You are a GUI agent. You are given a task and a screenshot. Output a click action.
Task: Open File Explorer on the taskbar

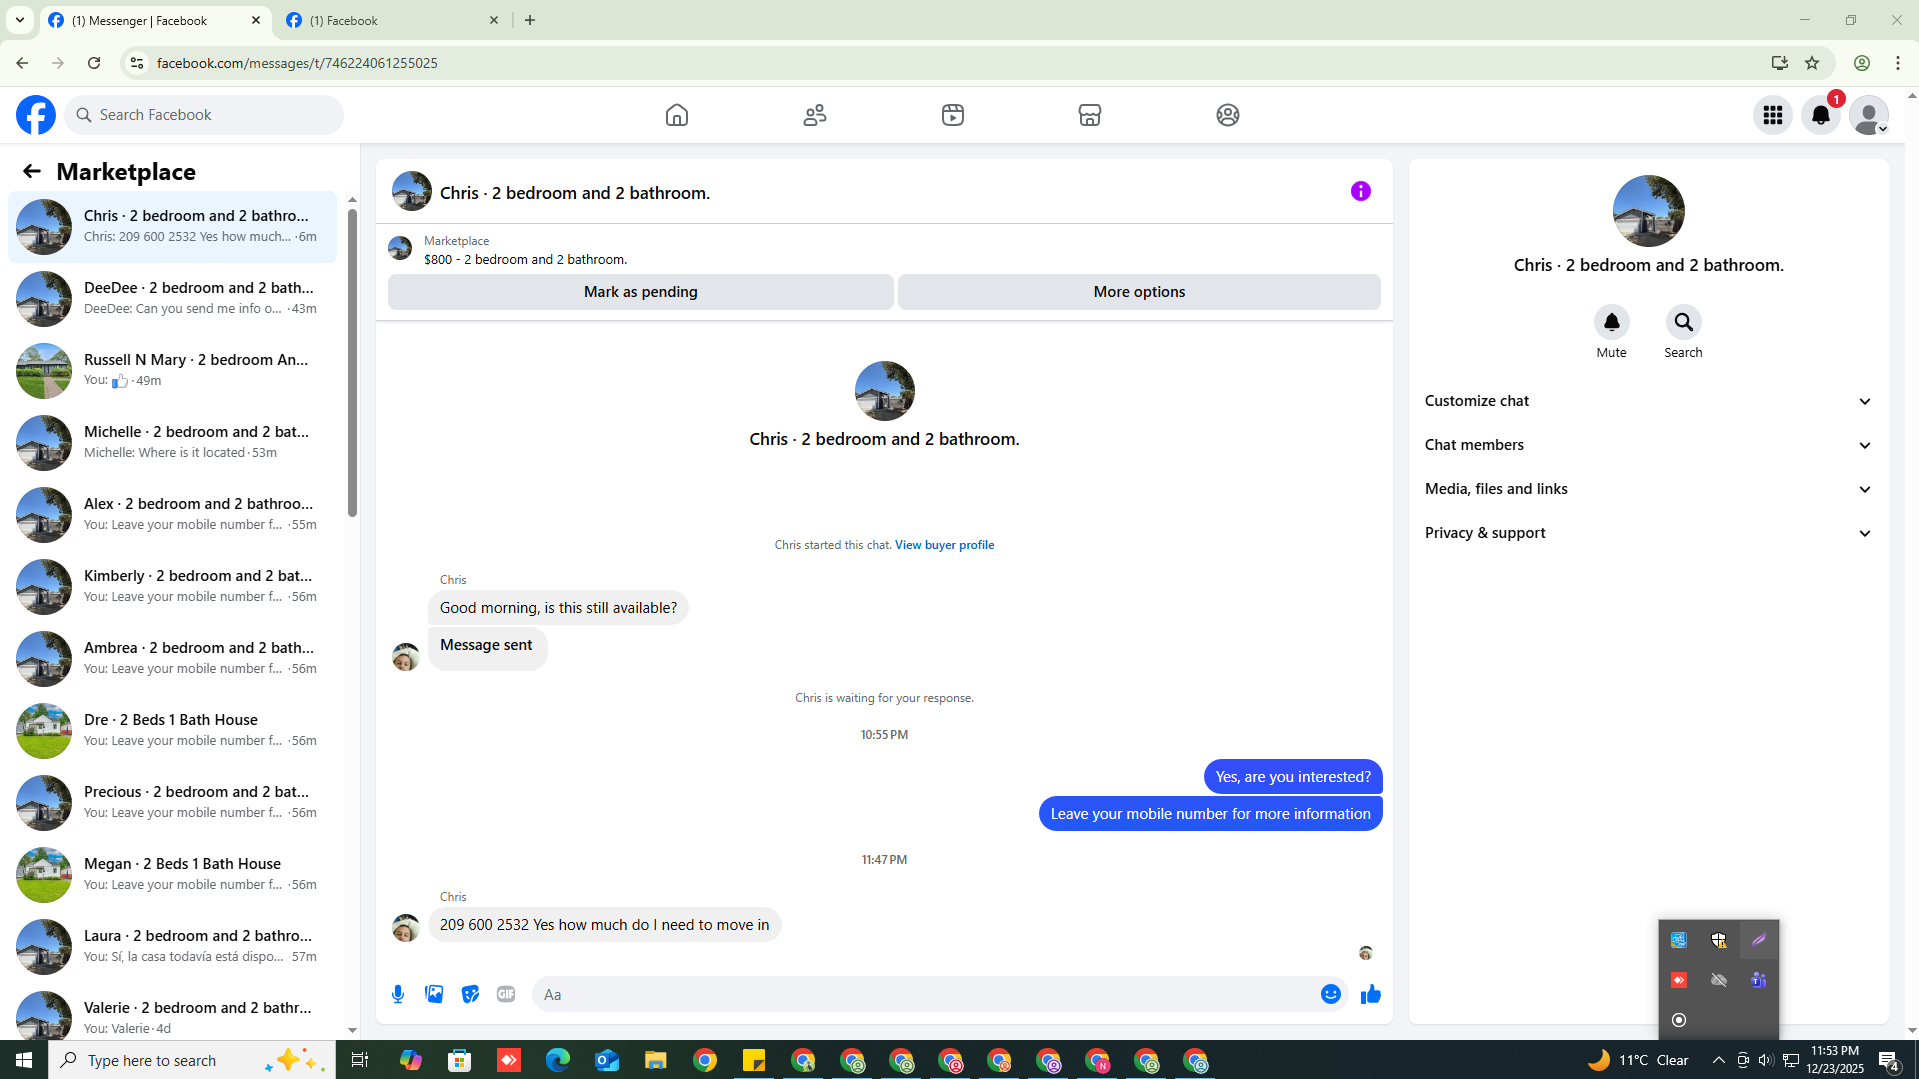point(656,1060)
